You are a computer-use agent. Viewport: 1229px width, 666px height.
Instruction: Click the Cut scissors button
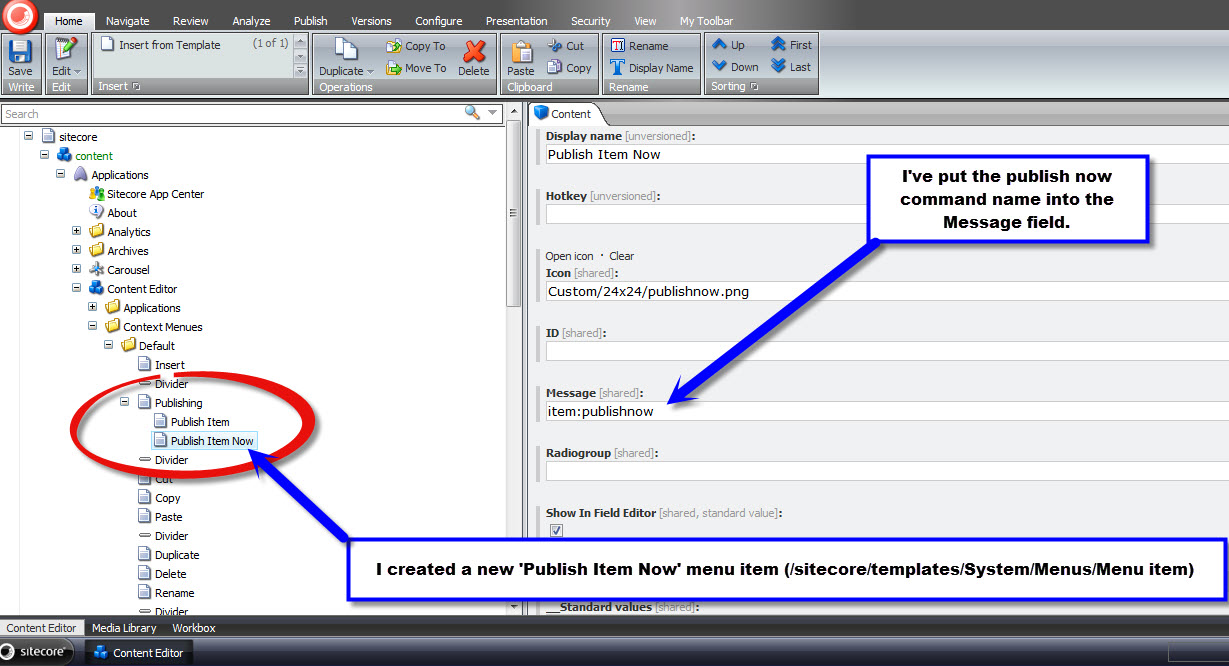(566, 46)
